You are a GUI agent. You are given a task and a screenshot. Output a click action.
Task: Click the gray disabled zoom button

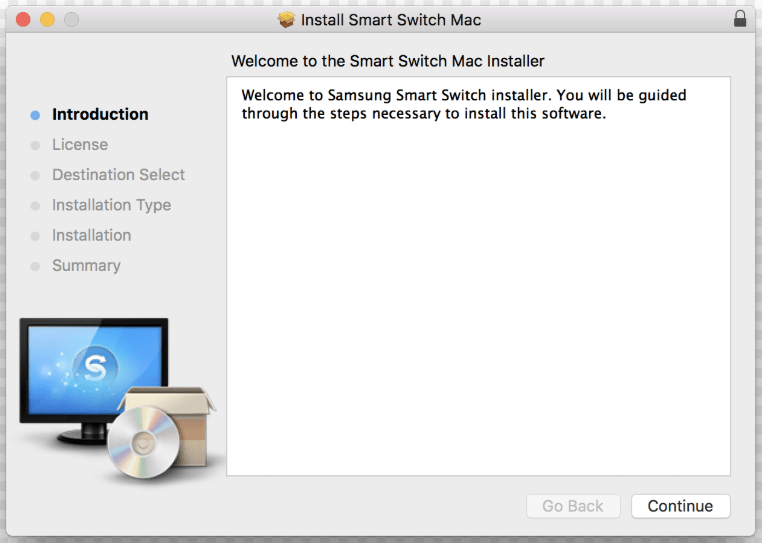71,19
